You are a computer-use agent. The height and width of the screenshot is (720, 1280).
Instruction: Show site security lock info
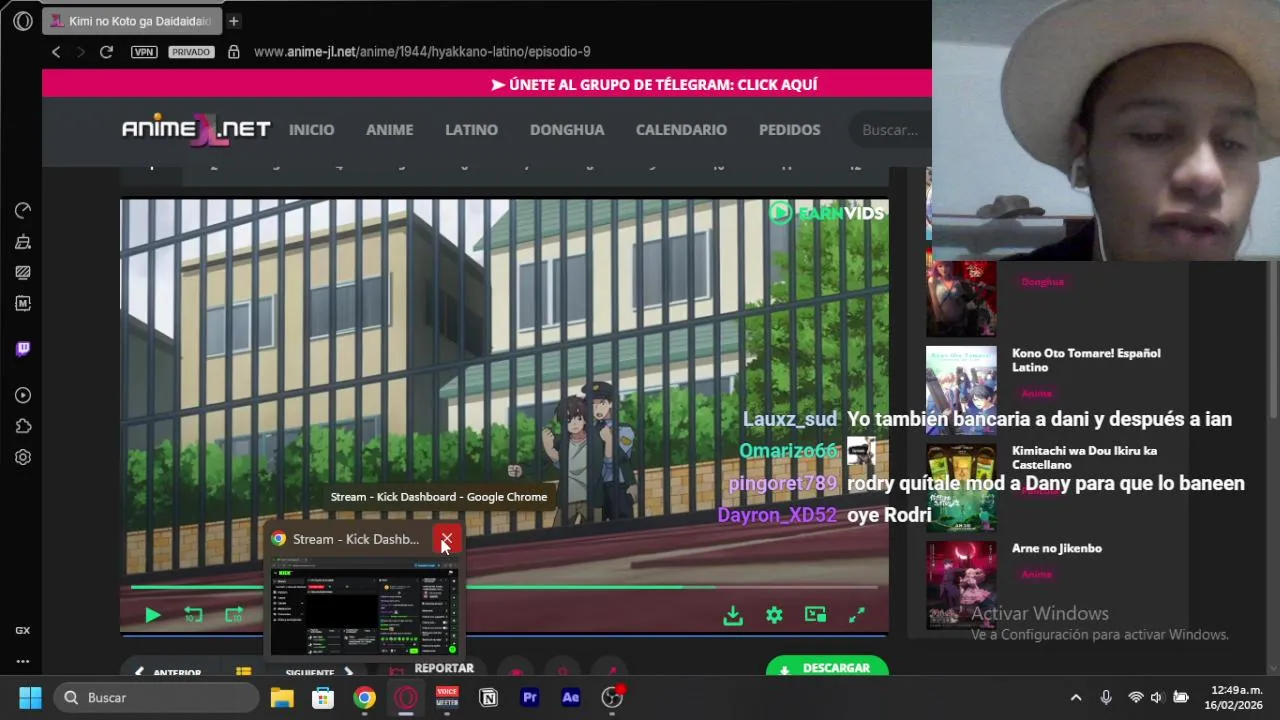[x=233, y=52]
